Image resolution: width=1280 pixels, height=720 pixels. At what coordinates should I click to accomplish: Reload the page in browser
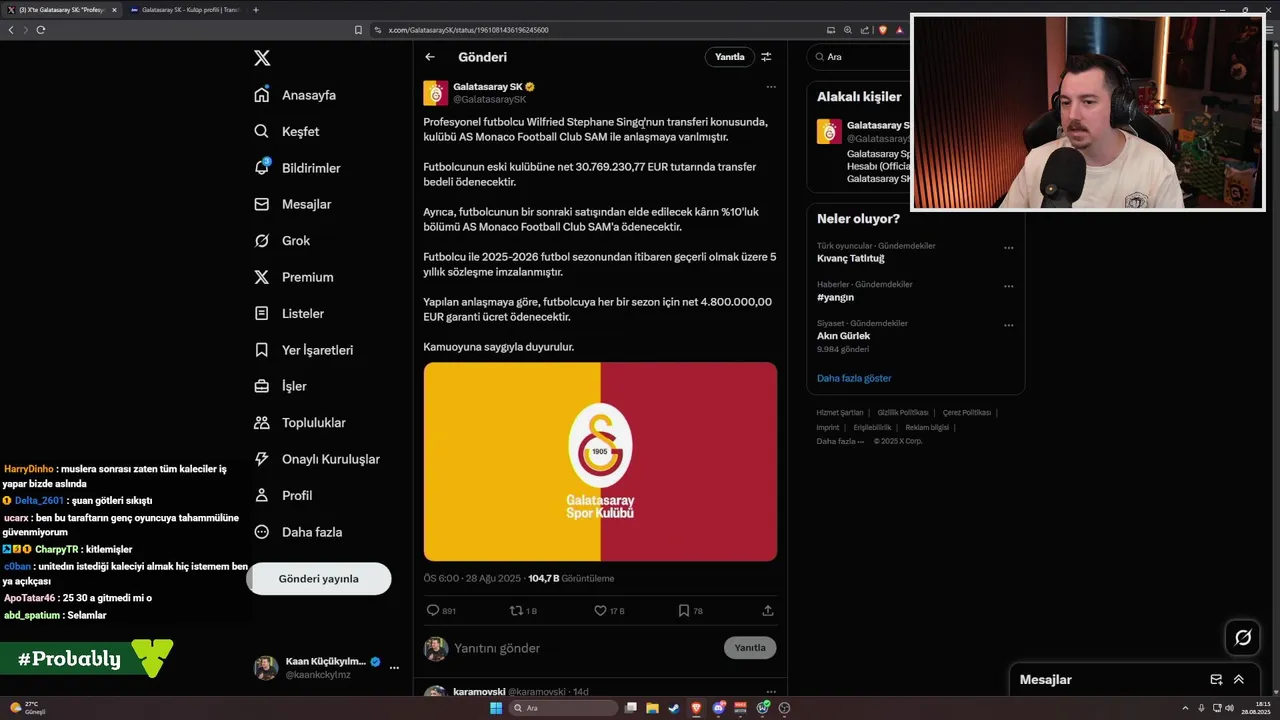click(x=41, y=30)
